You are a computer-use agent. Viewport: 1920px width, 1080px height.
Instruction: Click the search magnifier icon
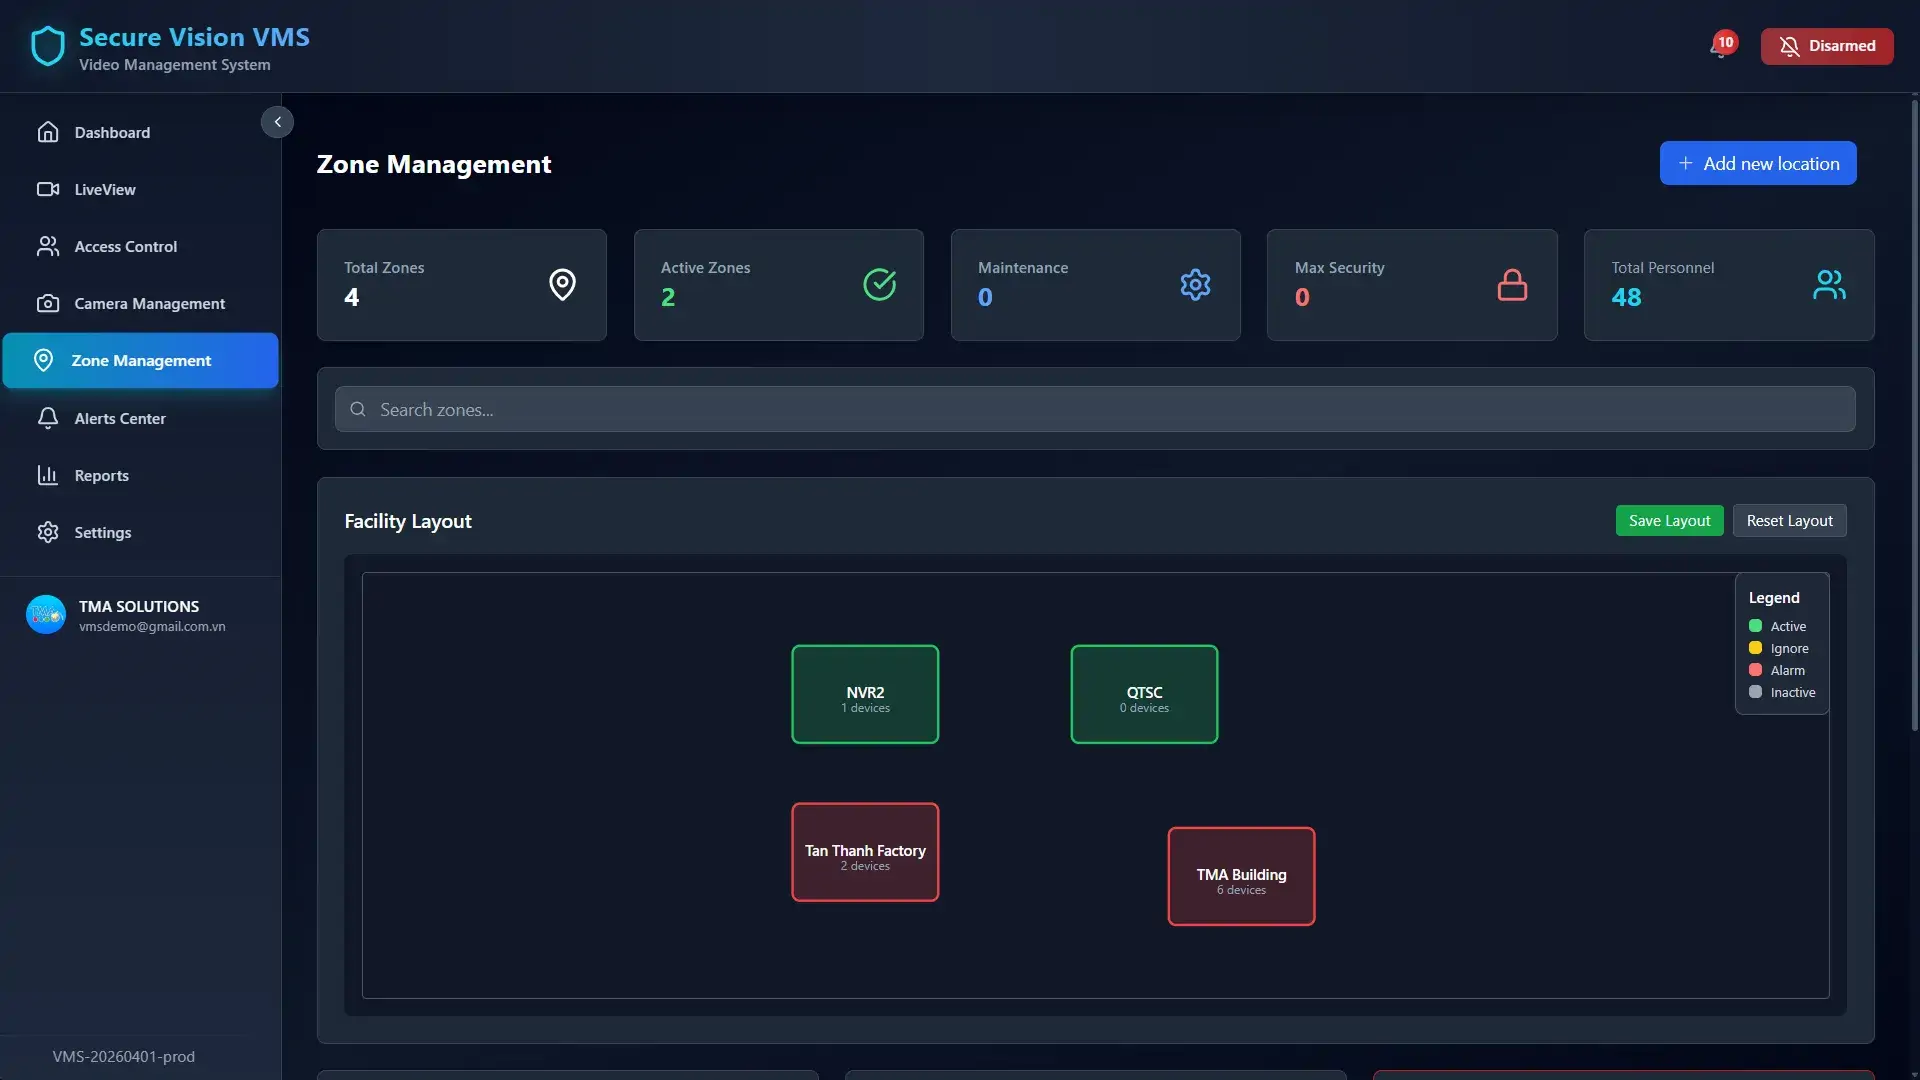pos(358,409)
